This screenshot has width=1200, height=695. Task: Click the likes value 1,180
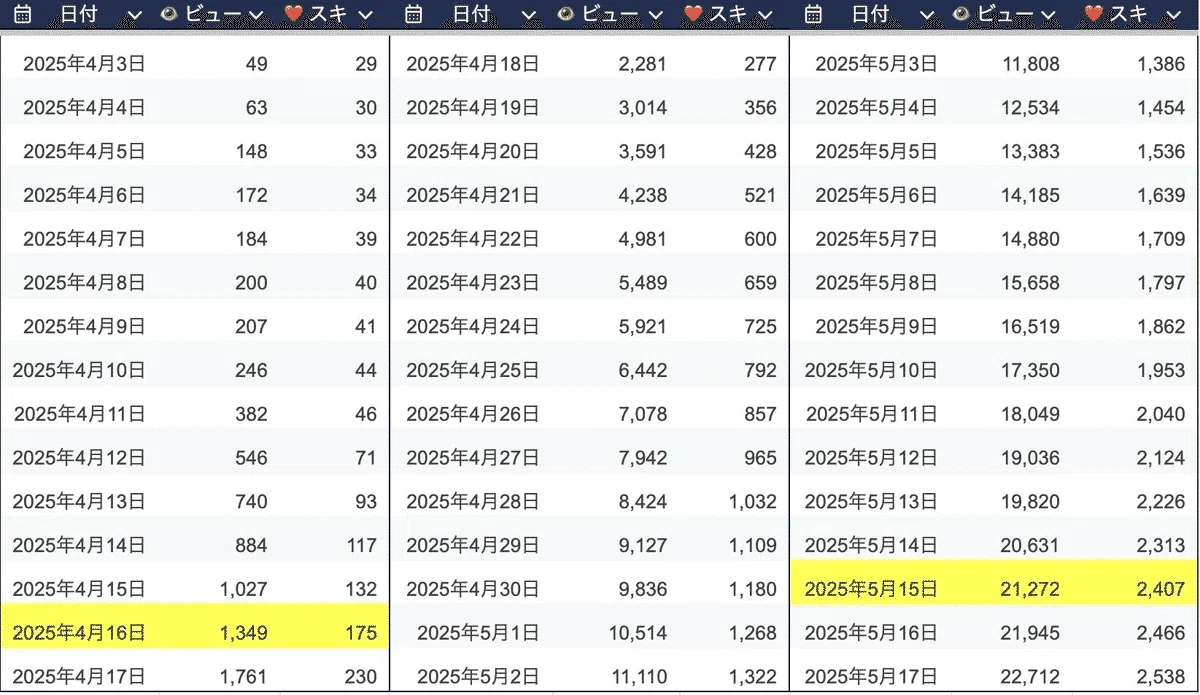coord(752,589)
